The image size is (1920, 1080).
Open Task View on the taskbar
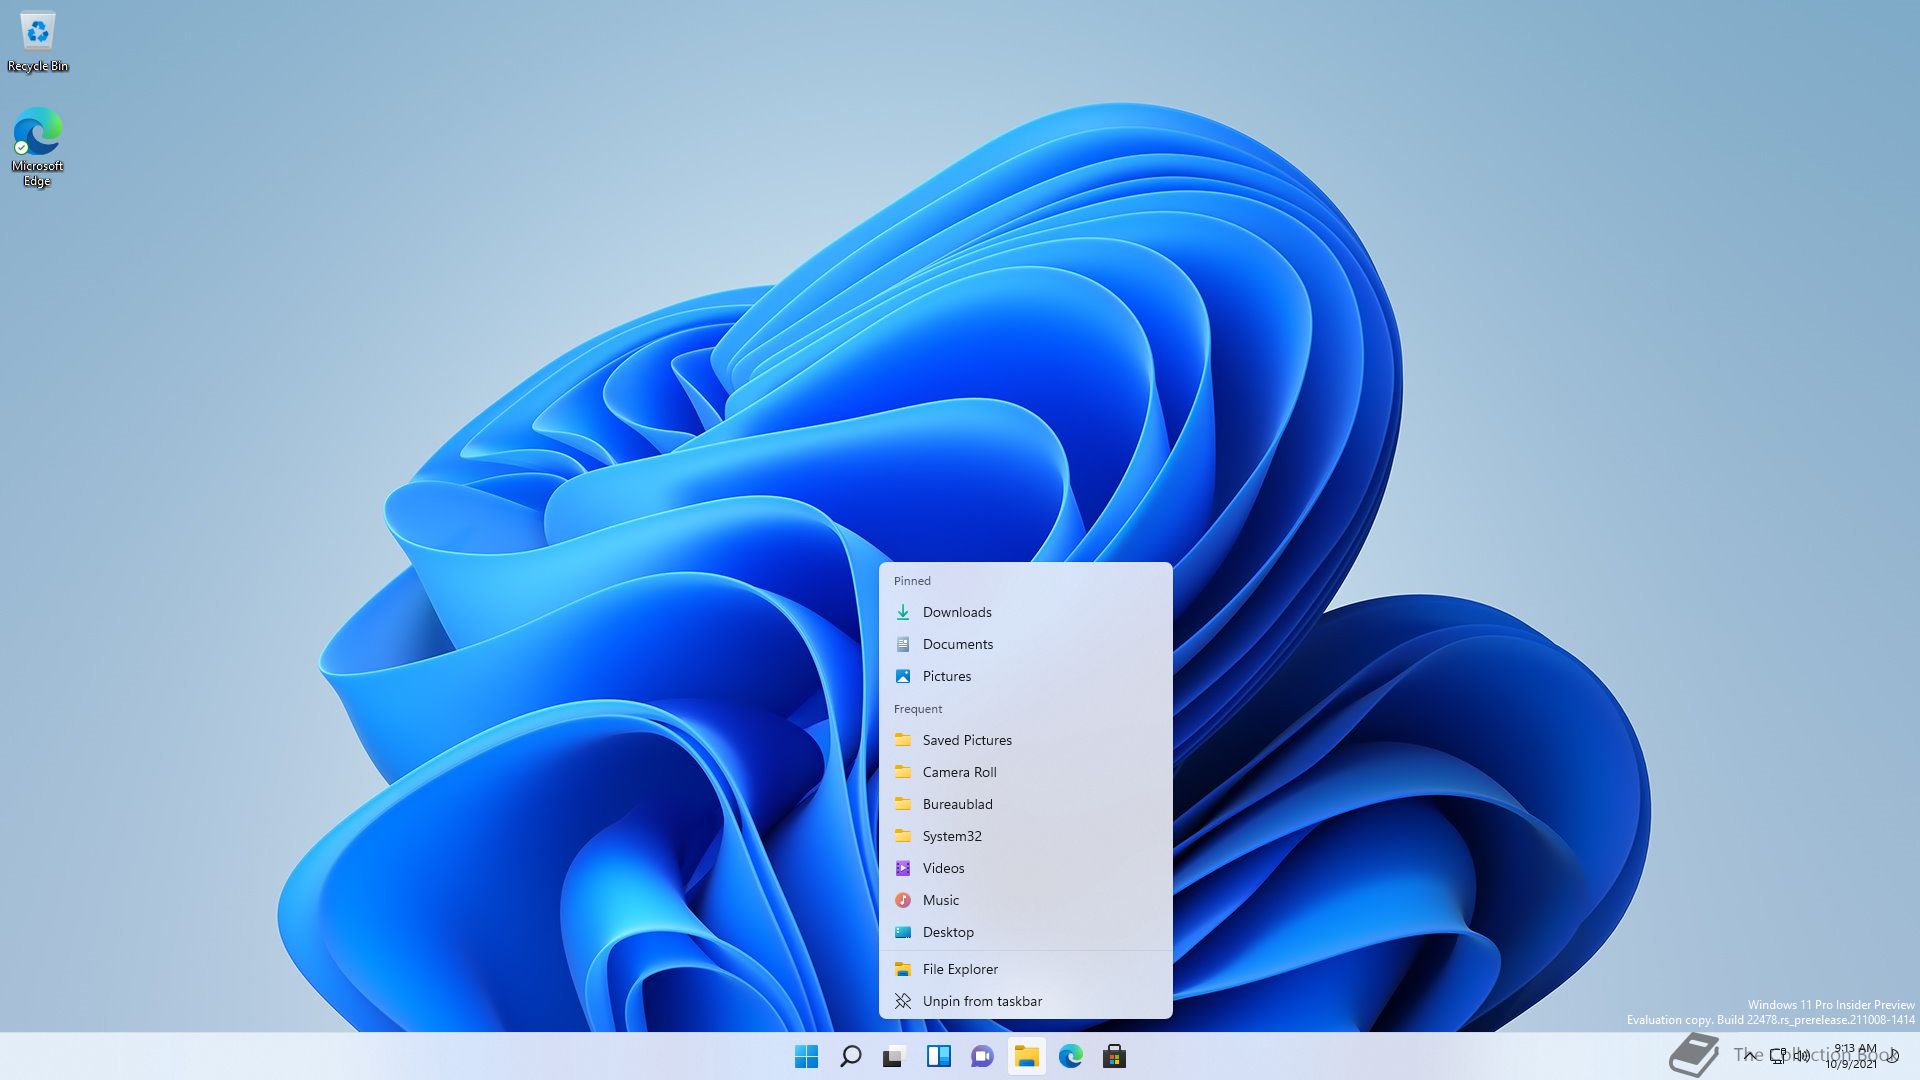[894, 1056]
